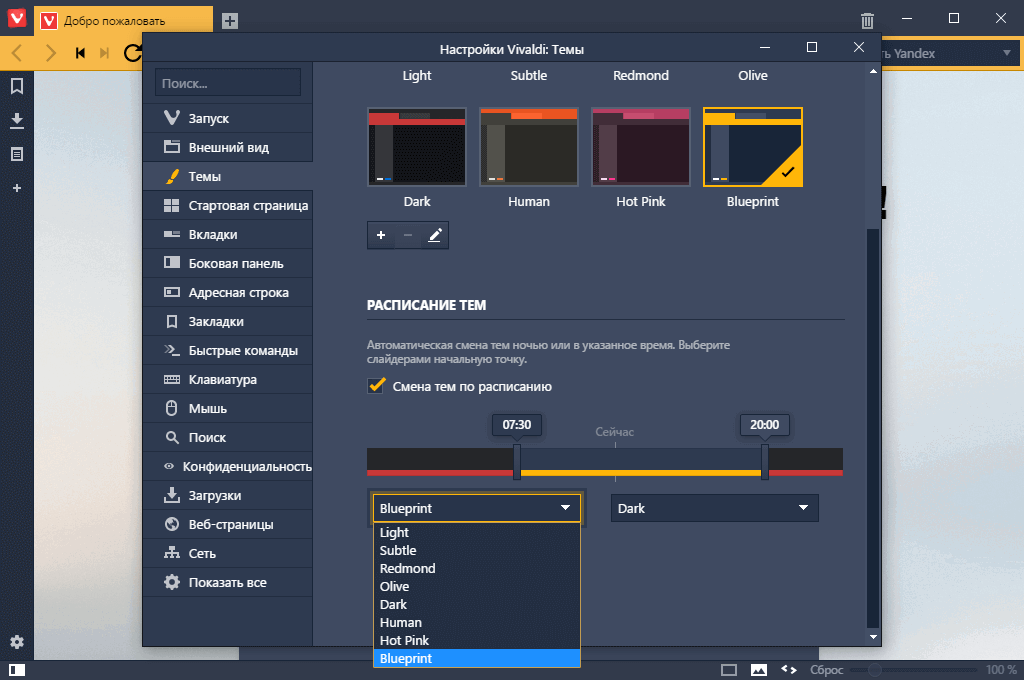Open the Мышь settings section
Image resolution: width=1024 pixels, height=680 pixels.
coord(228,408)
